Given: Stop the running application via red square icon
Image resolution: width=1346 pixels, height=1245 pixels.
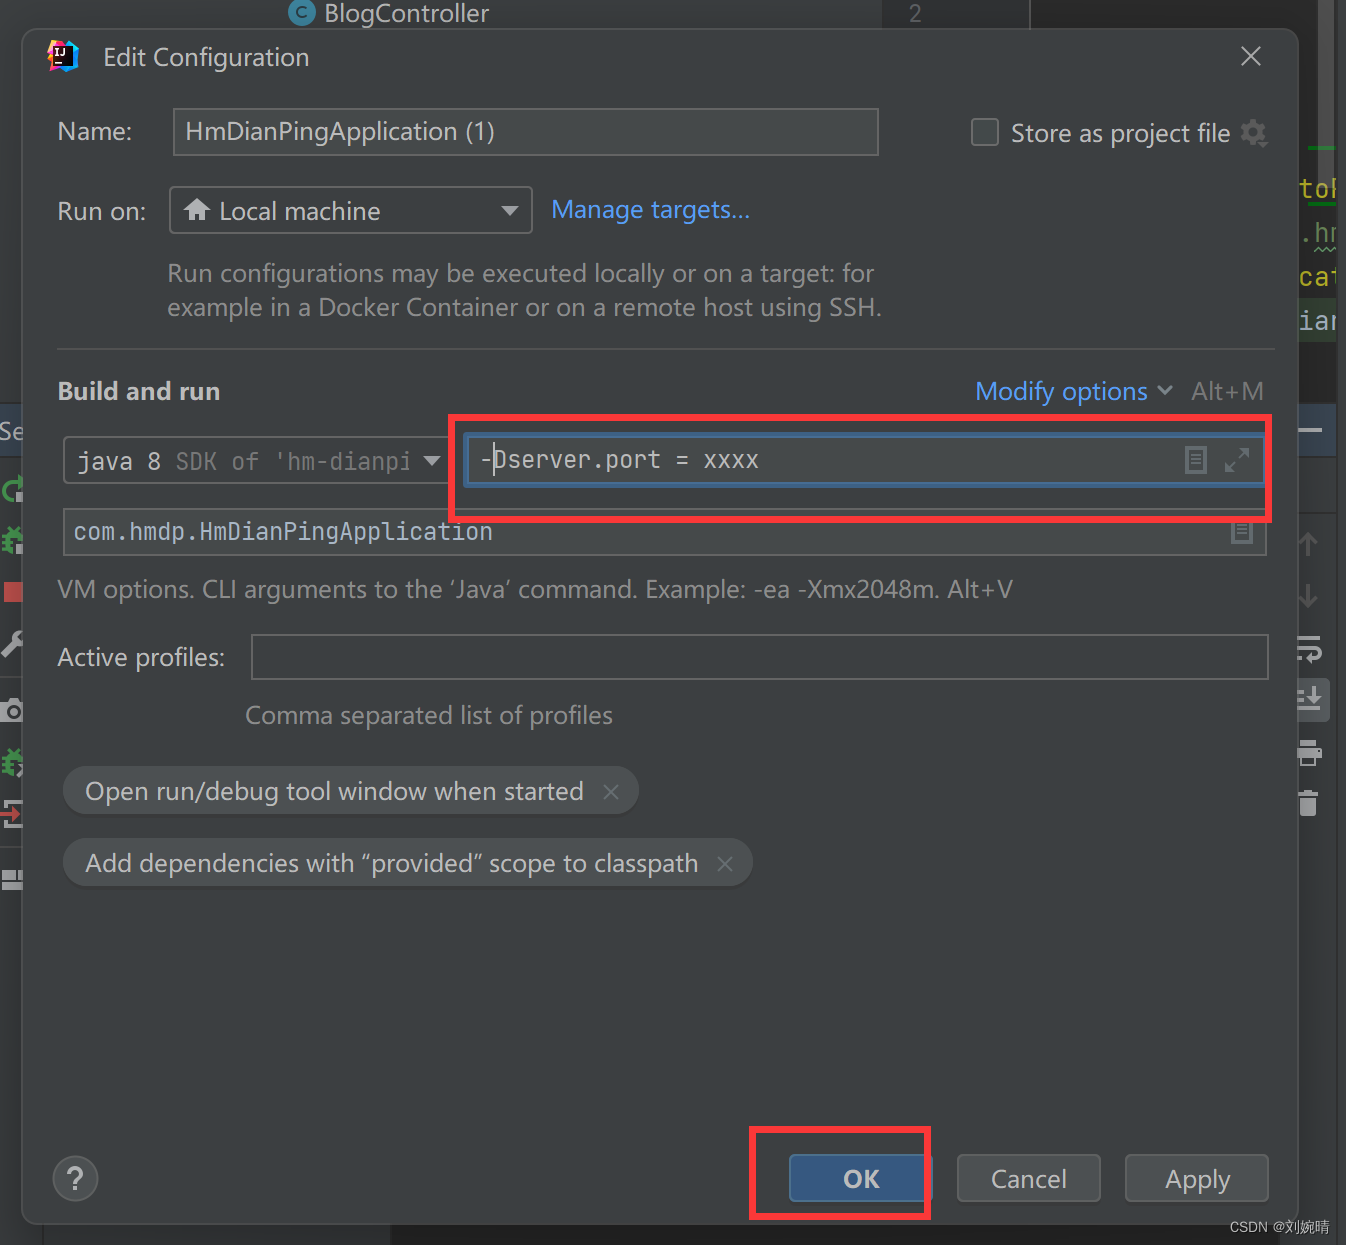Looking at the screenshot, I should pos(14,591).
